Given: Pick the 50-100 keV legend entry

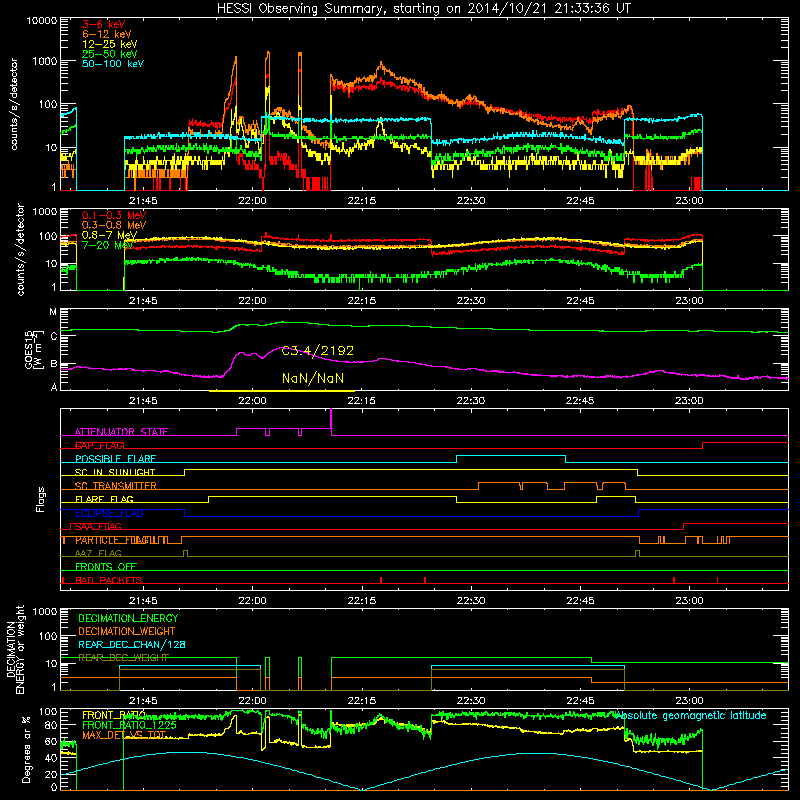Looking at the screenshot, I should 113,64.
